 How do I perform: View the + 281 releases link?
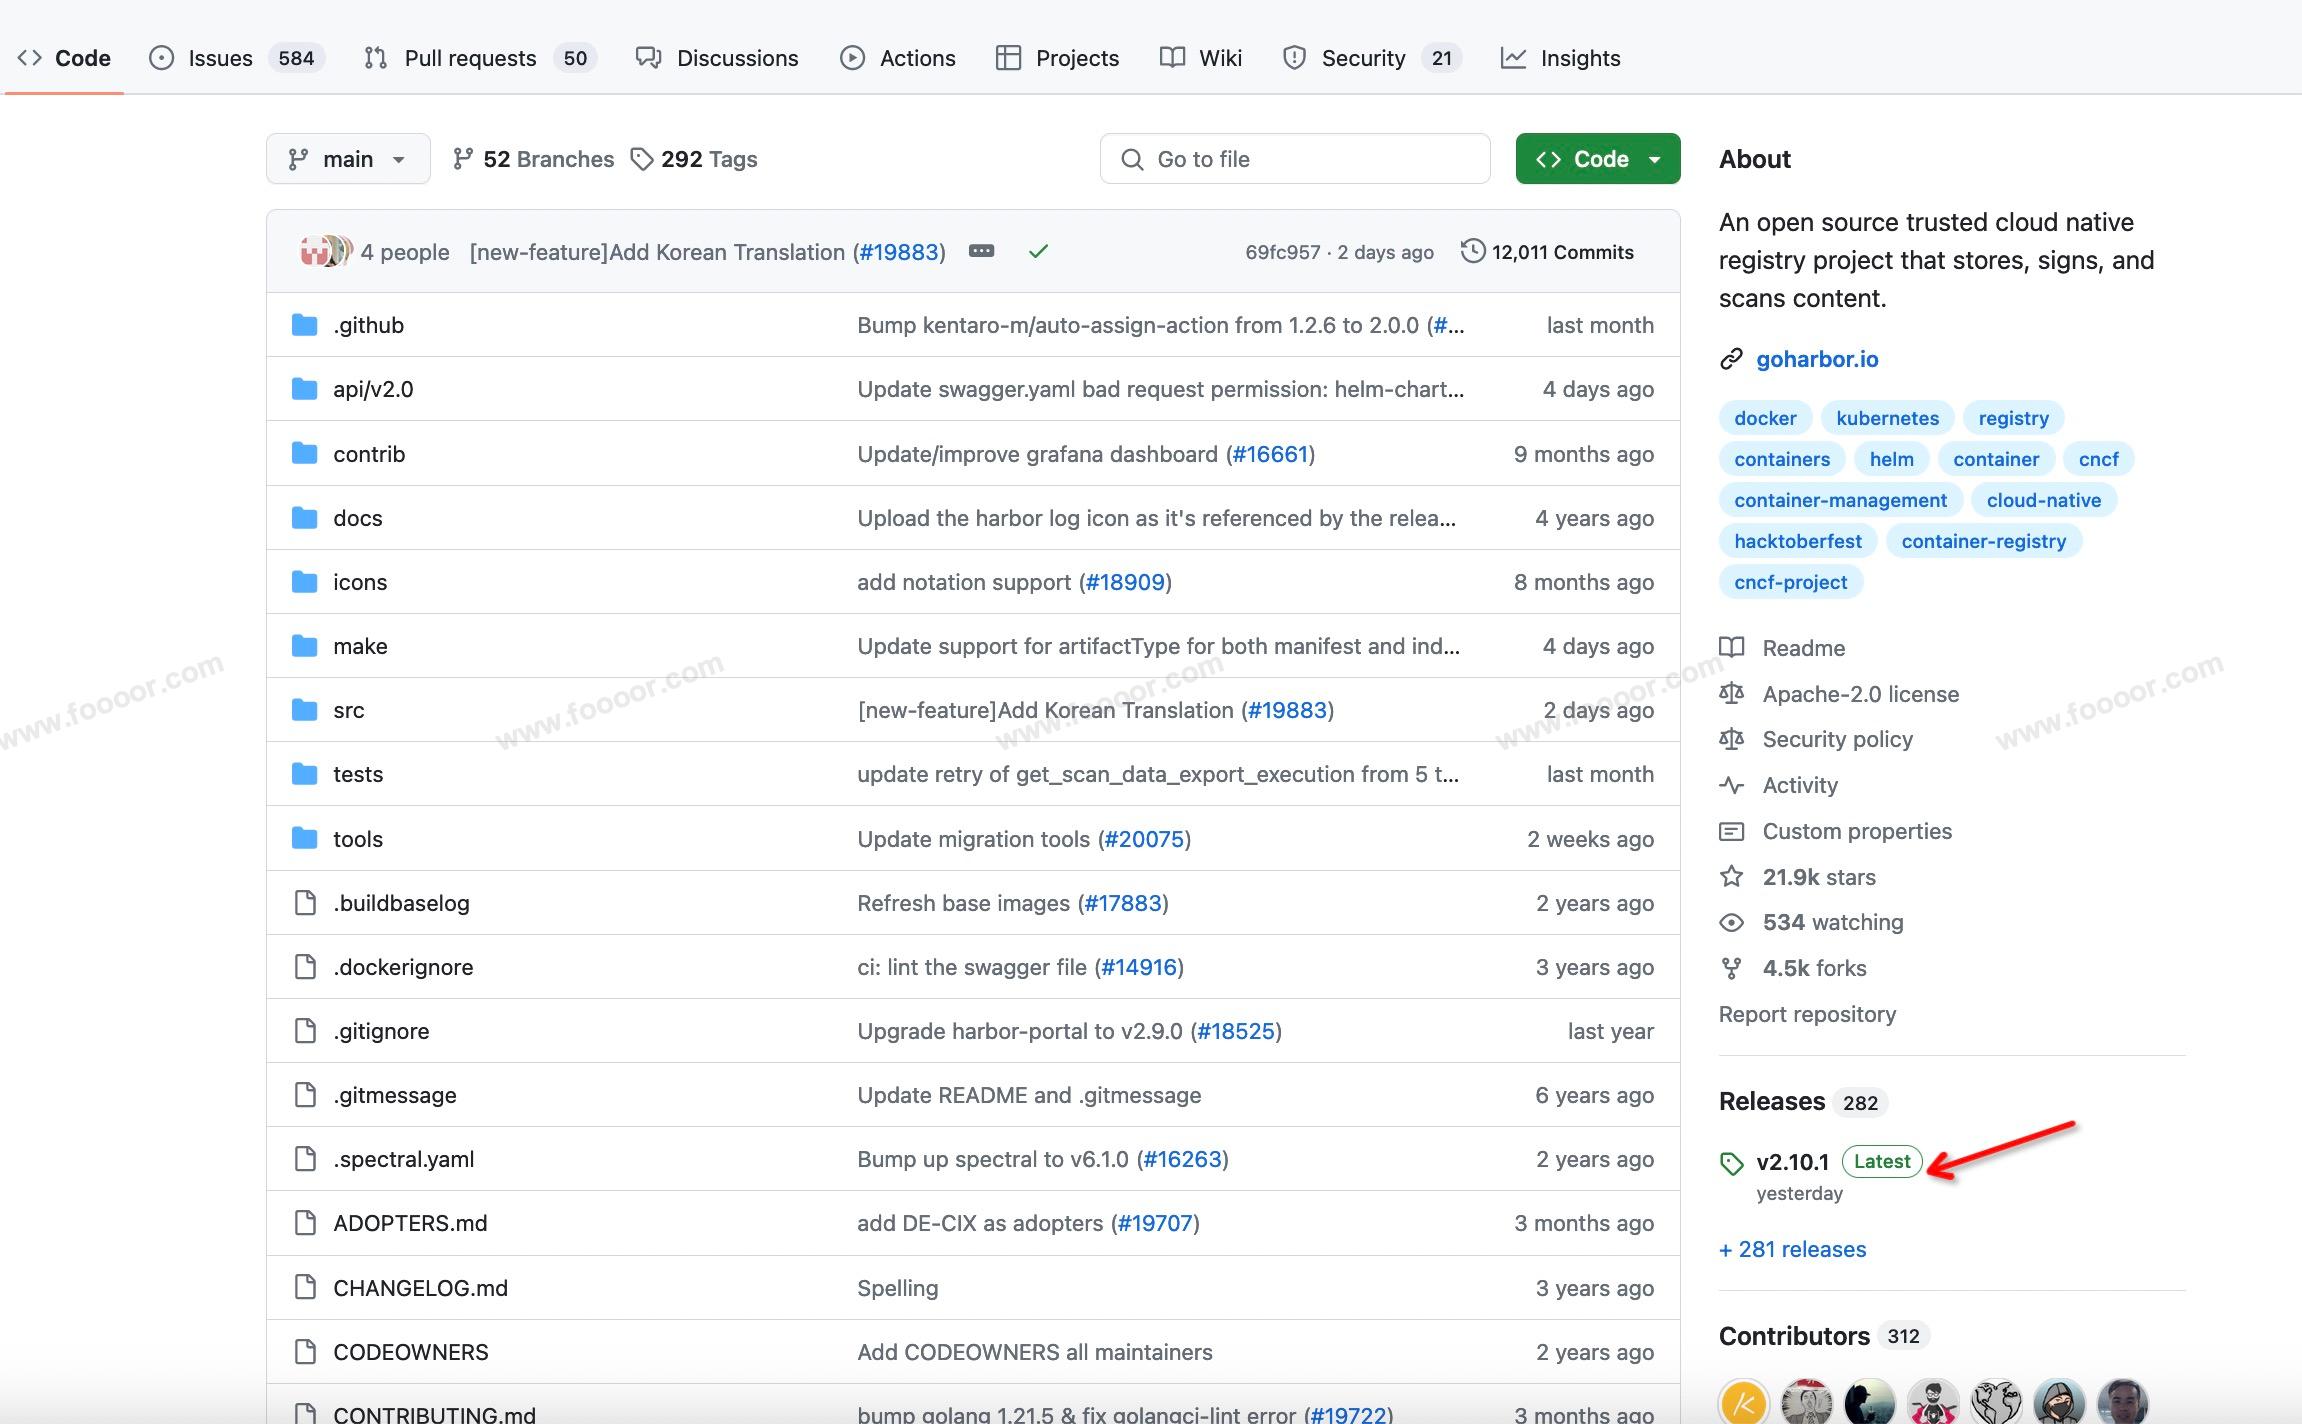1792,1249
